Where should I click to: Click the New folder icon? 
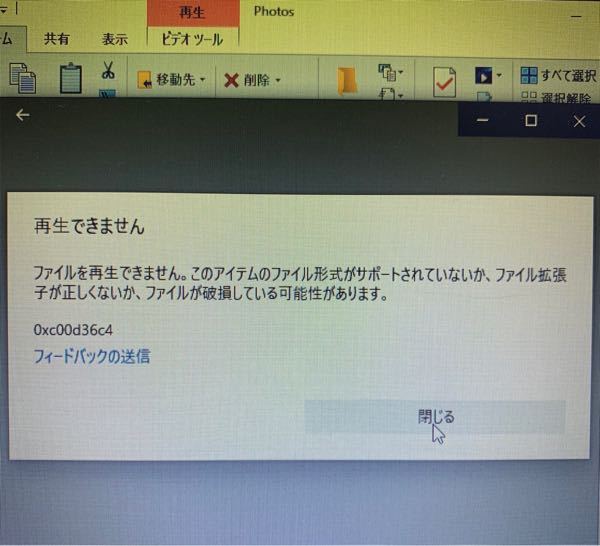[x=346, y=82]
